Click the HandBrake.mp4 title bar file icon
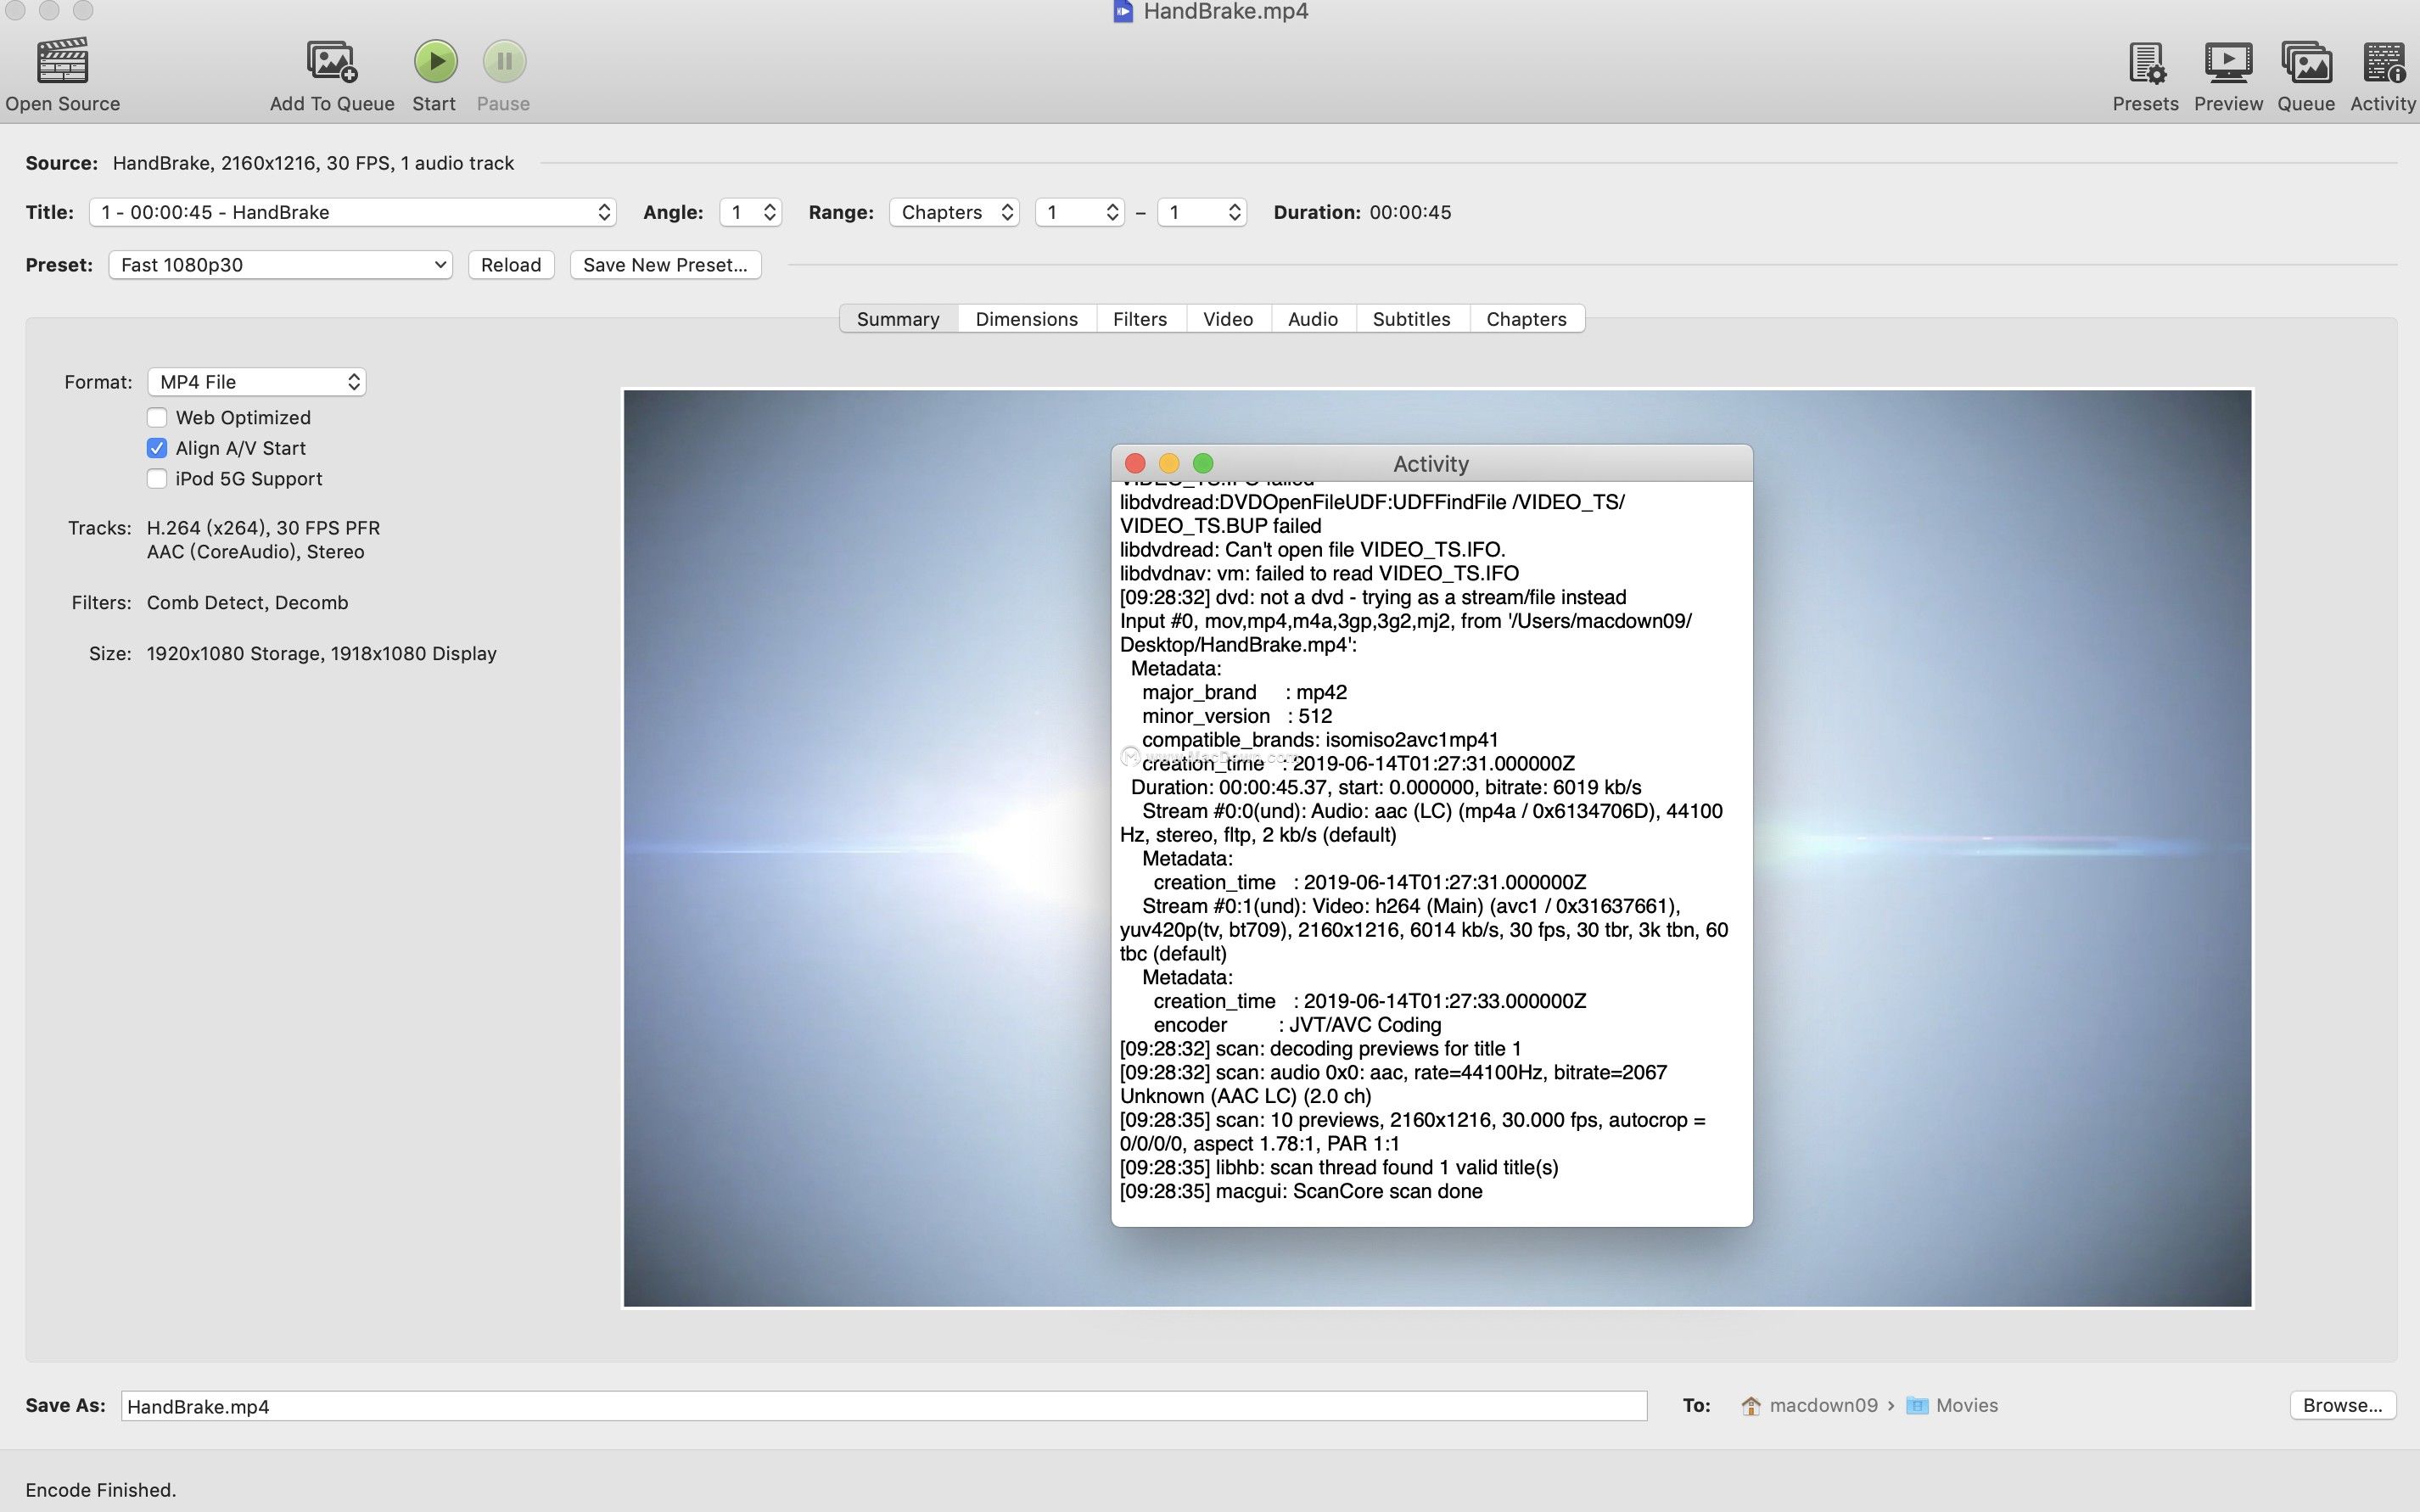Screen dimensions: 2420x1512 1123,11
